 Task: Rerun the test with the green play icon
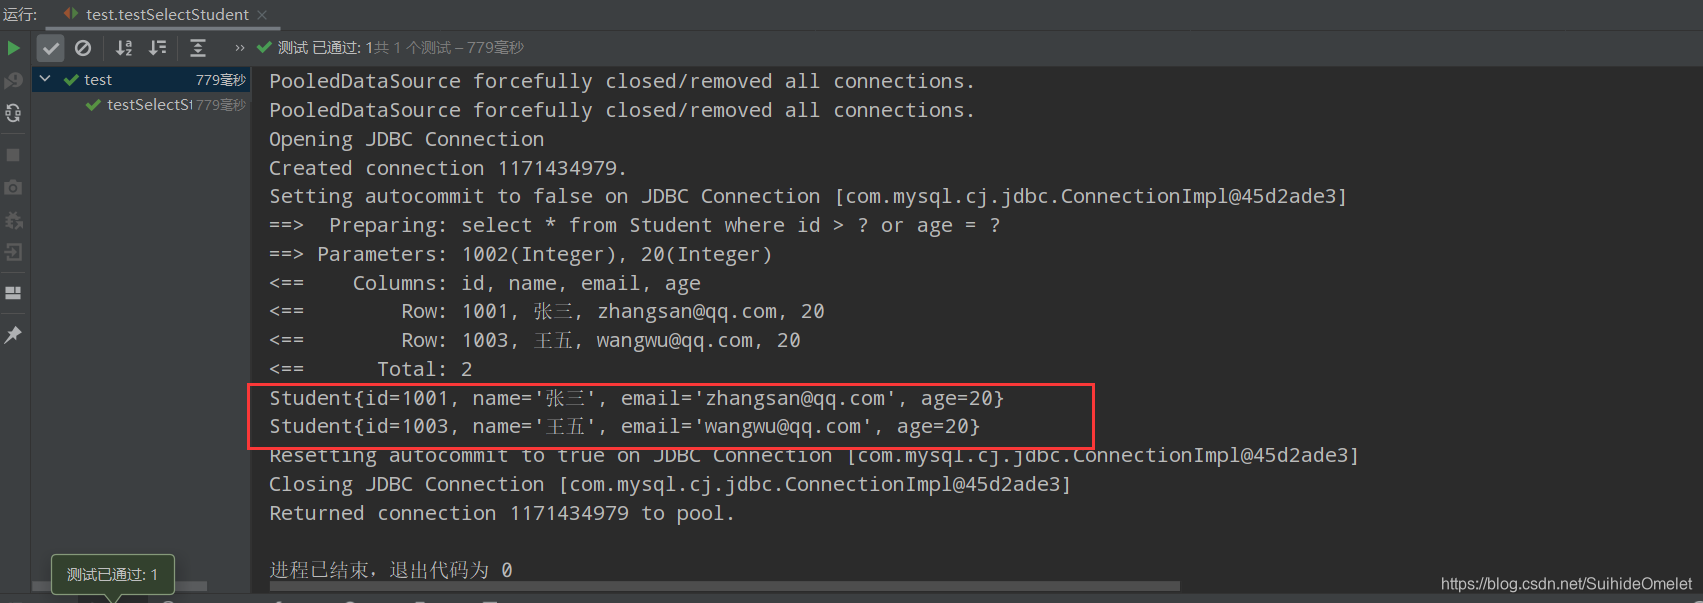(13, 48)
